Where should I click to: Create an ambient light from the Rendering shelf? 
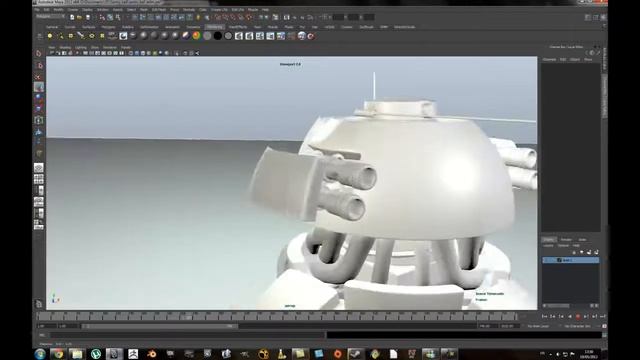(x=50, y=36)
